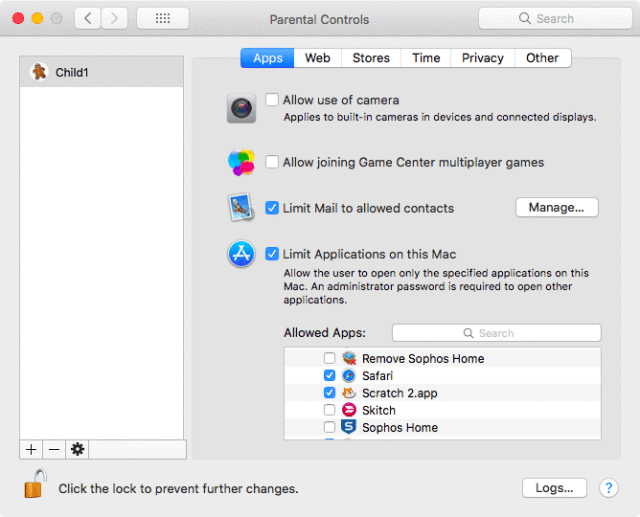Click the padlock icon to lock changes

coord(35,484)
